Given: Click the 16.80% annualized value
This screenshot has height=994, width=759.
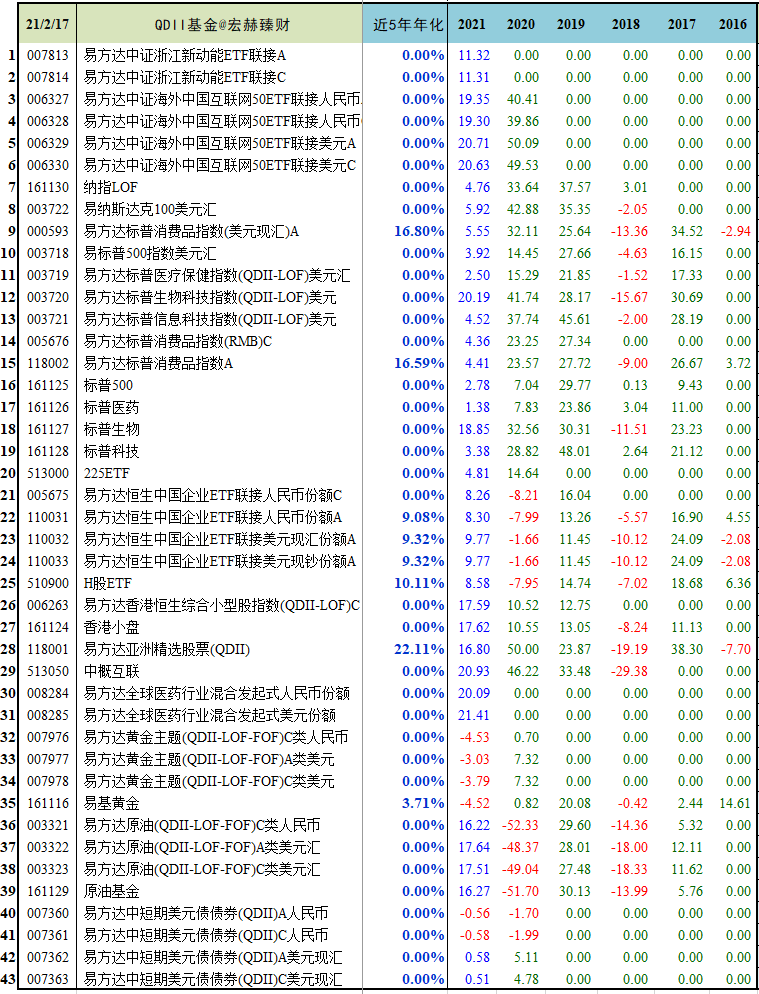Looking at the screenshot, I should pyautogui.click(x=419, y=231).
